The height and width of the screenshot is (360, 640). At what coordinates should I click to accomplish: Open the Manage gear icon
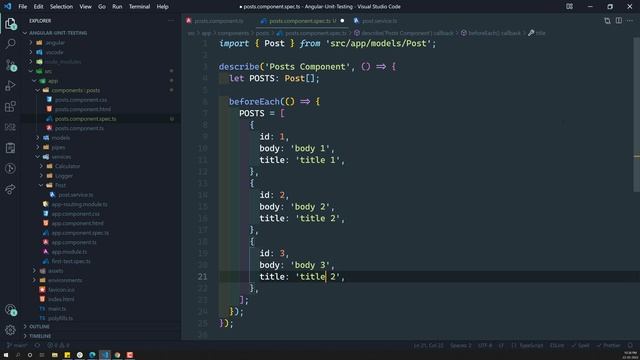pos(11,330)
